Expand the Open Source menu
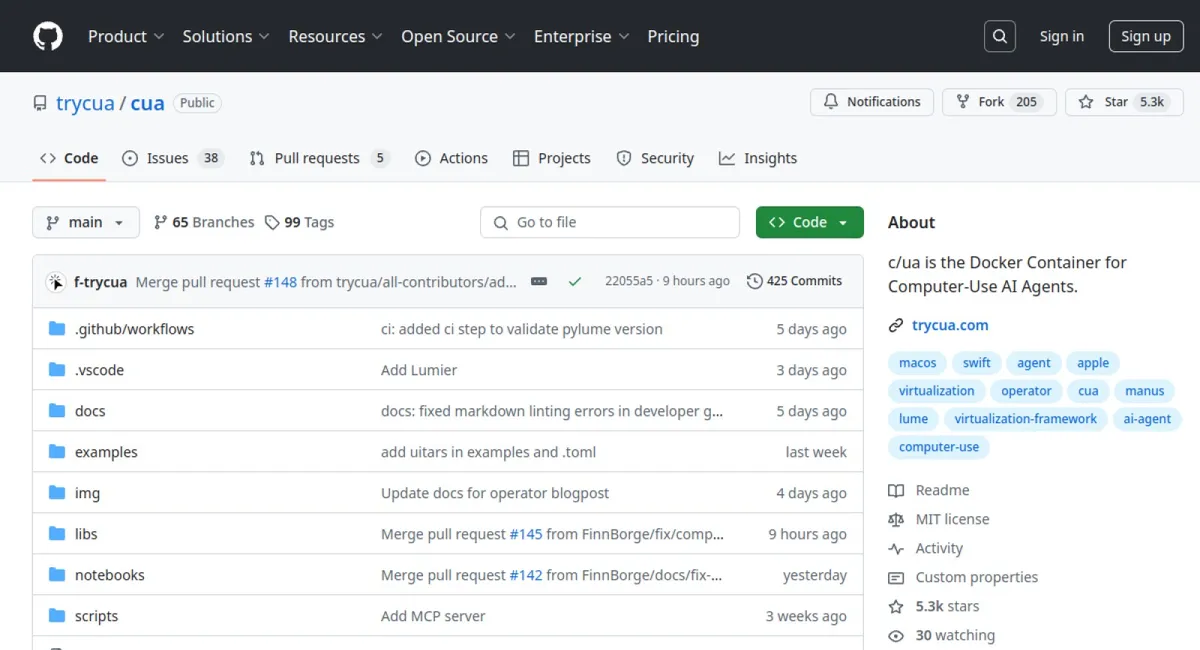Viewport: 1200px width, 650px height. coord(459,36)
